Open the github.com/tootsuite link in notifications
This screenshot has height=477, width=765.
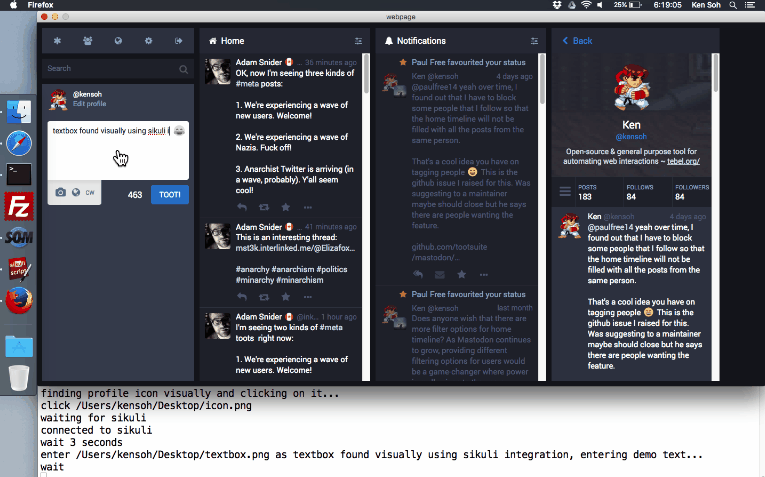coord(449,252)
